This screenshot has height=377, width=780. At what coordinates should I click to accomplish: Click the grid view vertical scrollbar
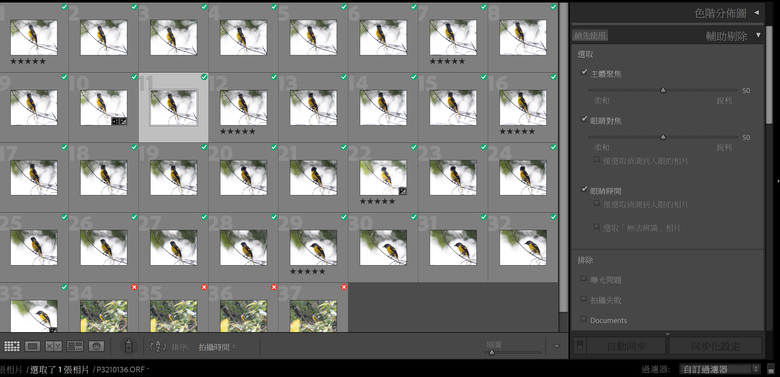click(x=564, y=157)
